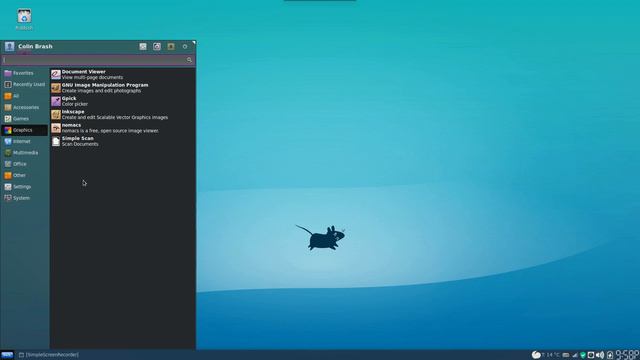Click the menu search input field
Image resolution: width=640 pixels, height=360 pixels.
click(x=98, y=60)
